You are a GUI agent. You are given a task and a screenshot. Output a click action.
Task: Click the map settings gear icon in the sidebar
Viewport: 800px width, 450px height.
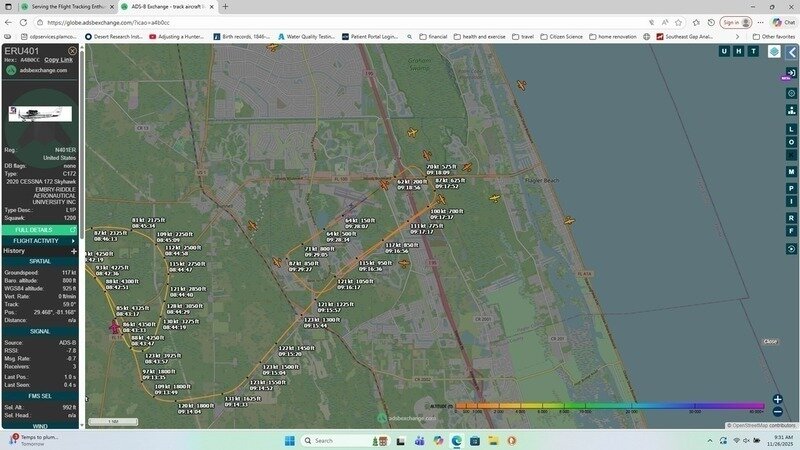[791, 93]
